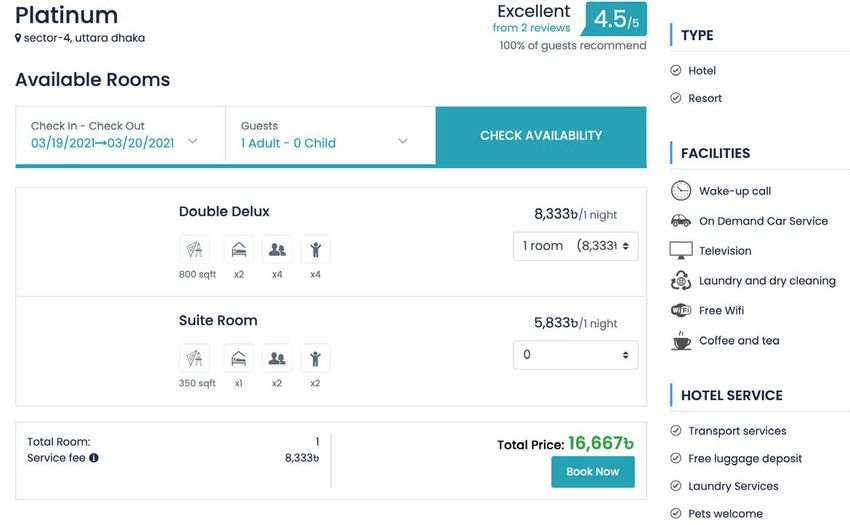Screen dimensions: 850x525
Task: Expand the Guests selector dropdown
Action: pos(331,135)
